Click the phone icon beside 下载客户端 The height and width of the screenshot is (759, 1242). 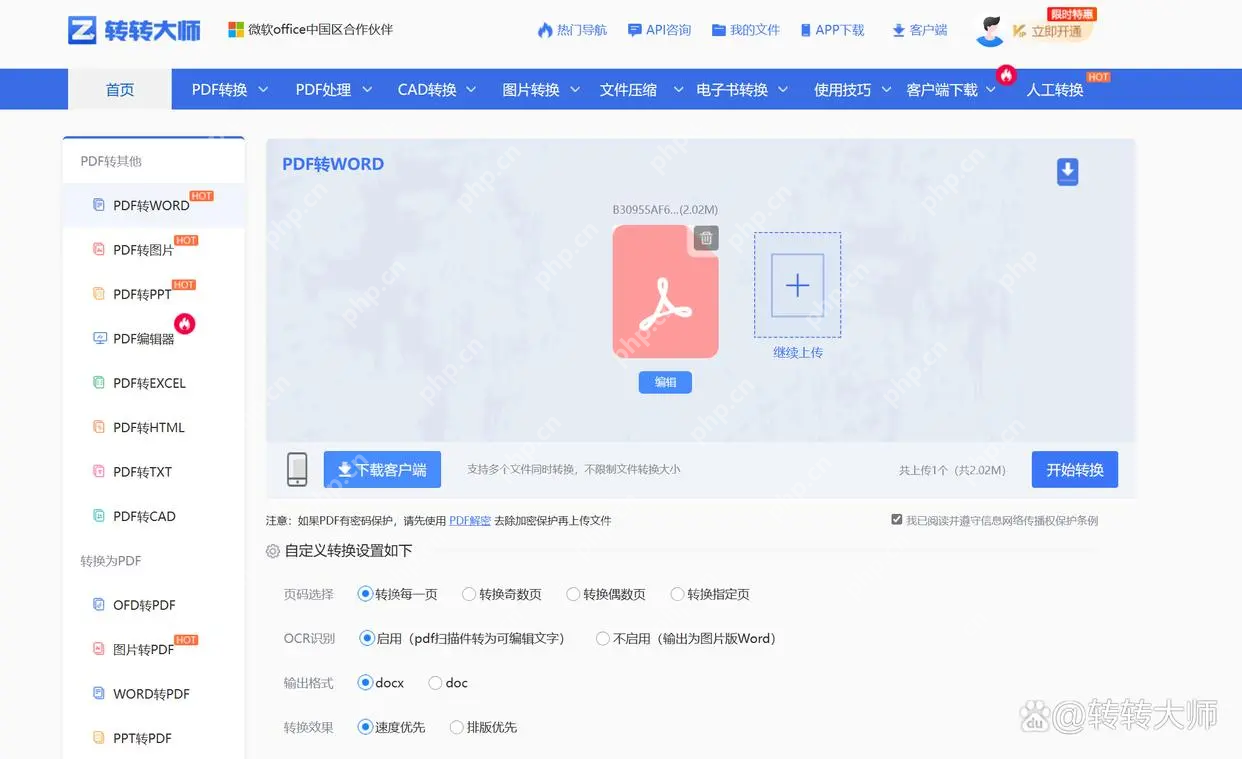click(x=297, y=469)
